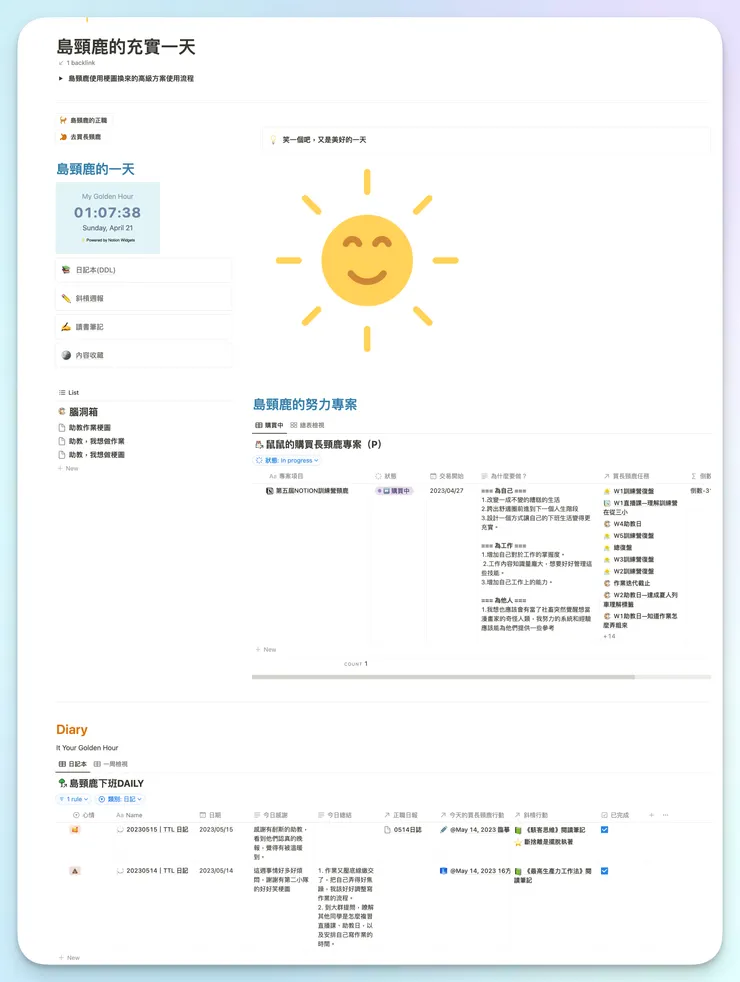740x982 pixels.
Task: Open the 斜槓週報 page button
Action: (143, 299)
